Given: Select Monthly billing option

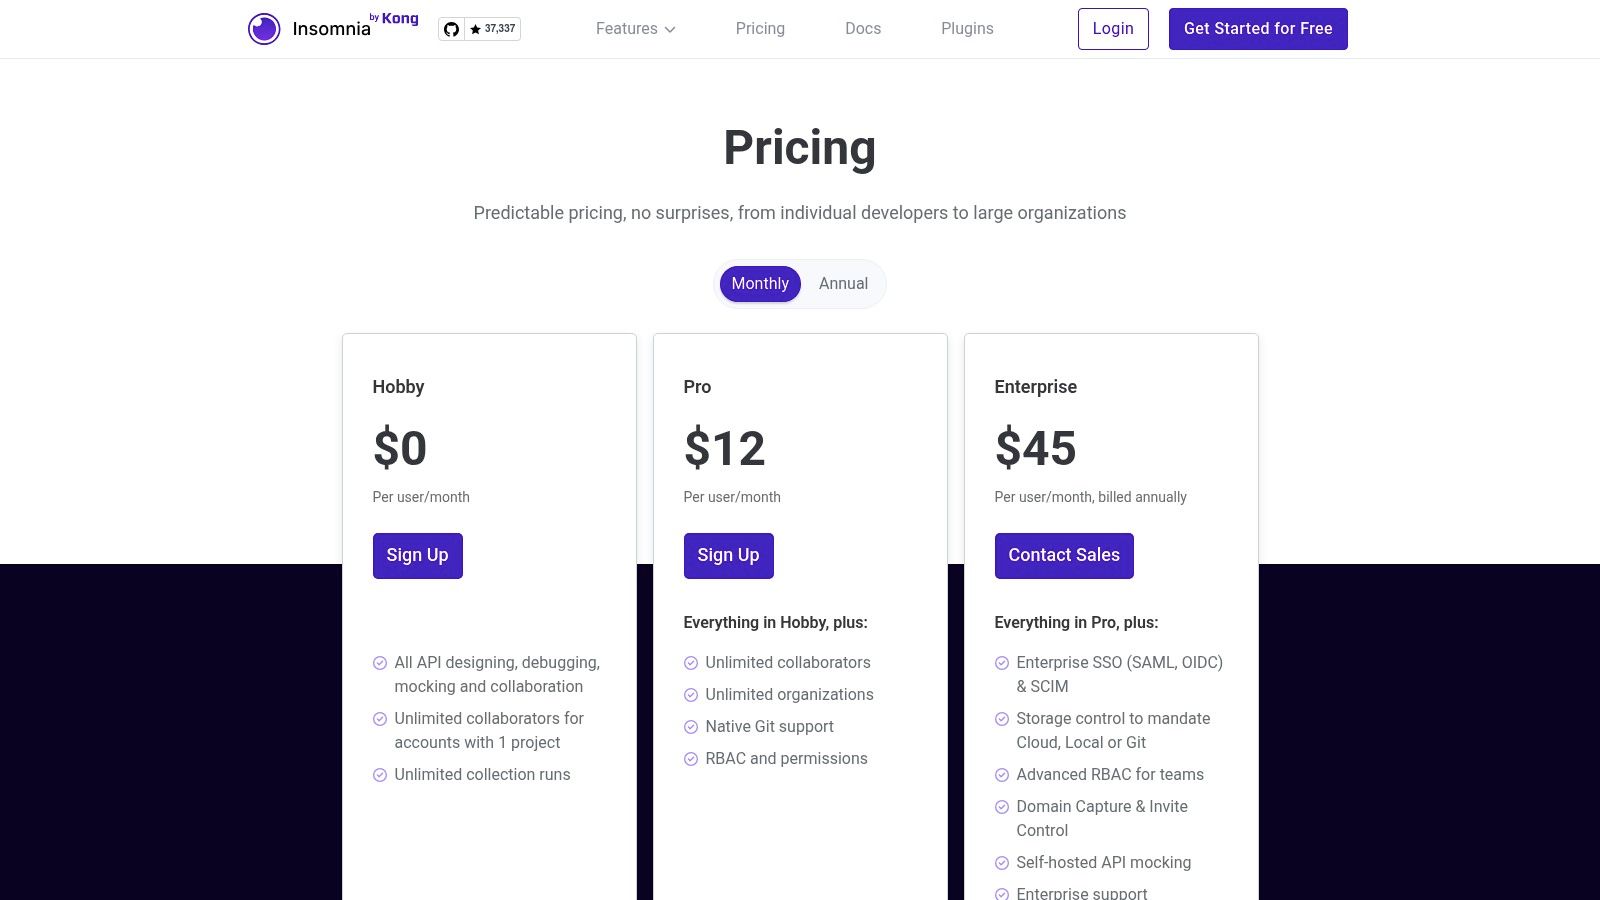Looking at the screenshot, I should click(x=760, y=284).
